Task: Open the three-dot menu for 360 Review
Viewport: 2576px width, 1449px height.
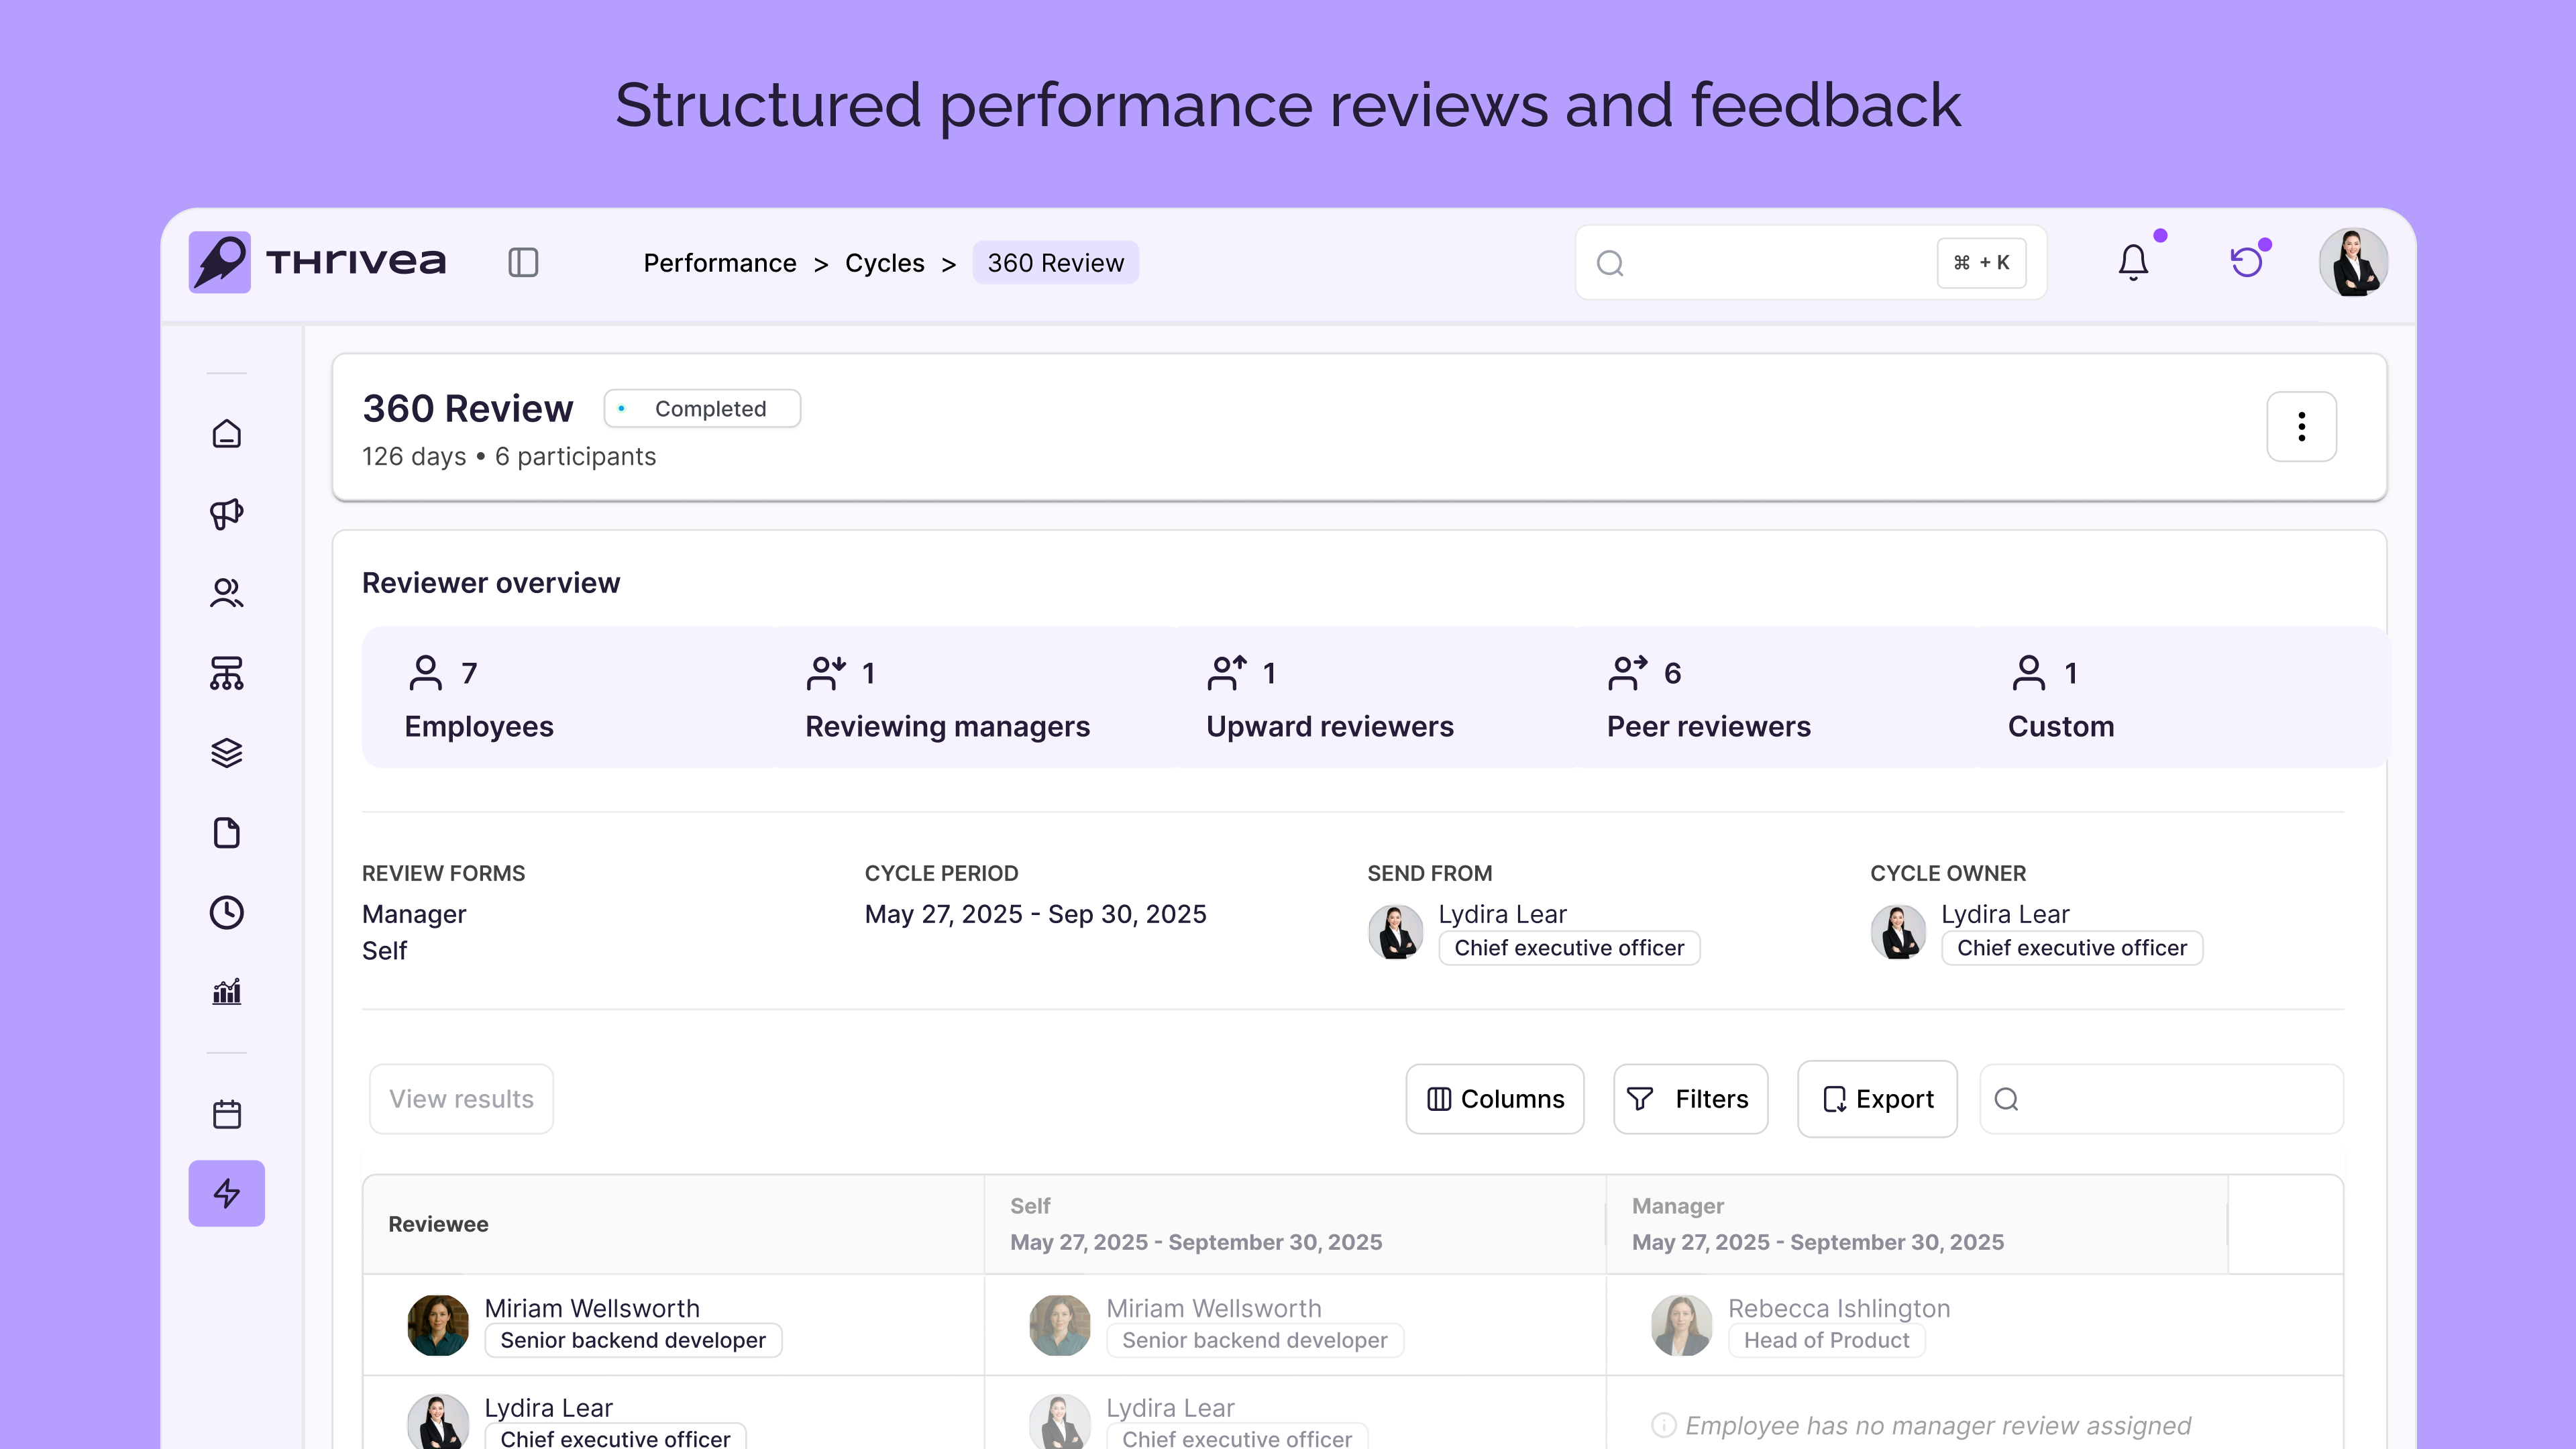Action: (x=2301, y=427)
